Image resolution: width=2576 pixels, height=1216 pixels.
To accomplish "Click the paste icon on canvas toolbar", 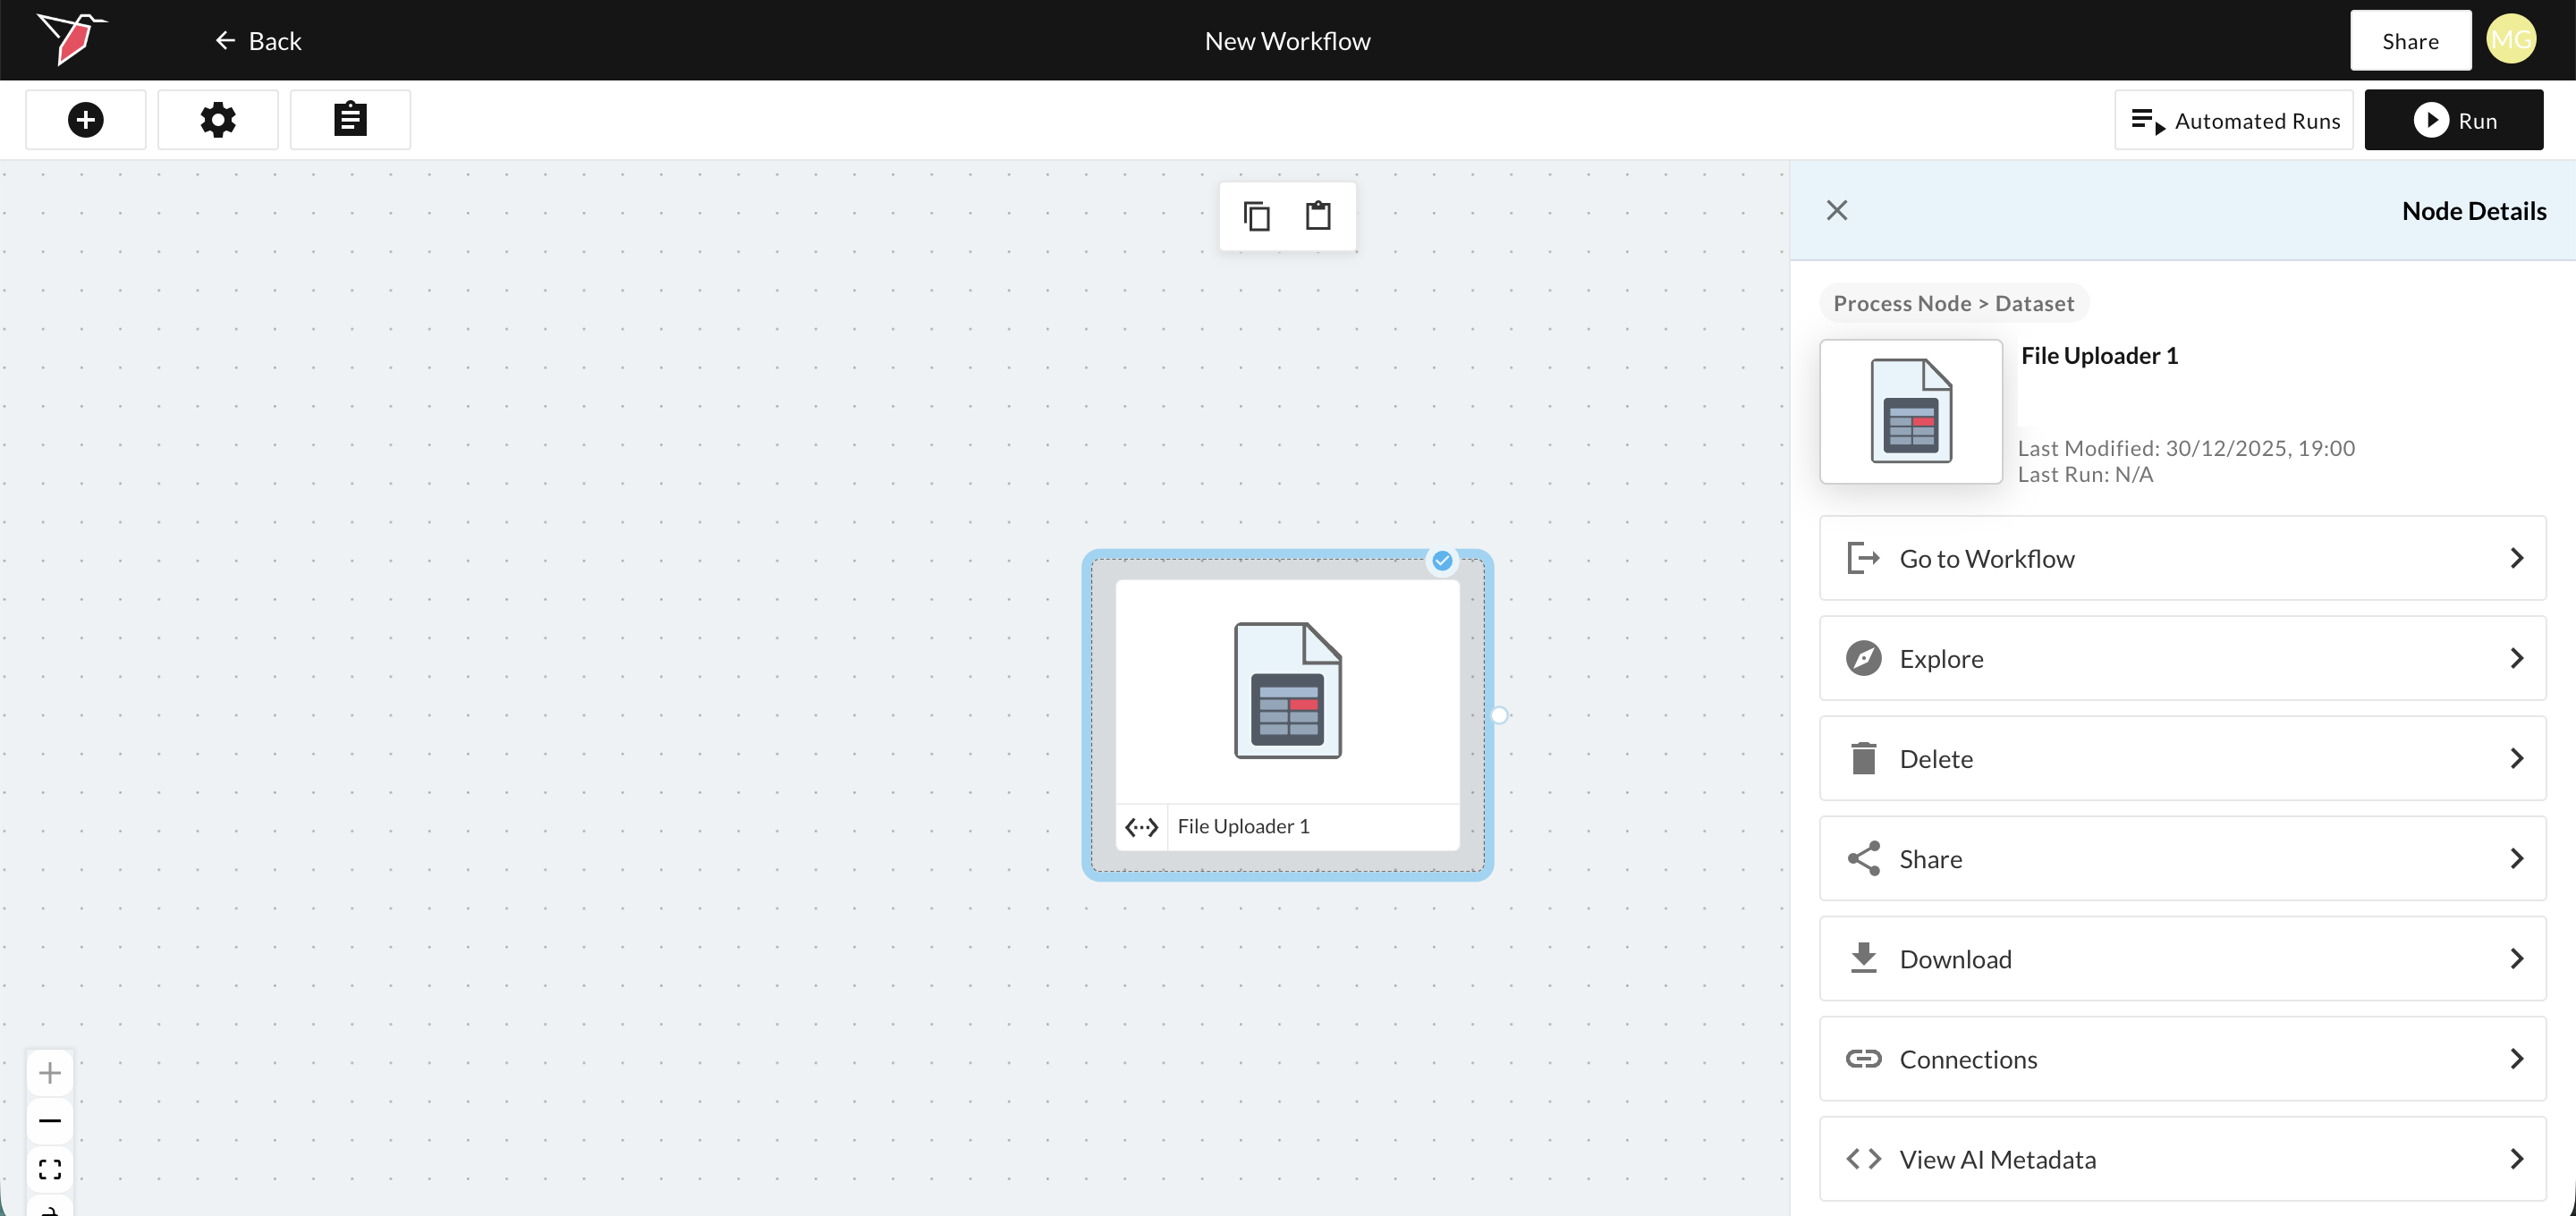I will tap(1318, 216).
